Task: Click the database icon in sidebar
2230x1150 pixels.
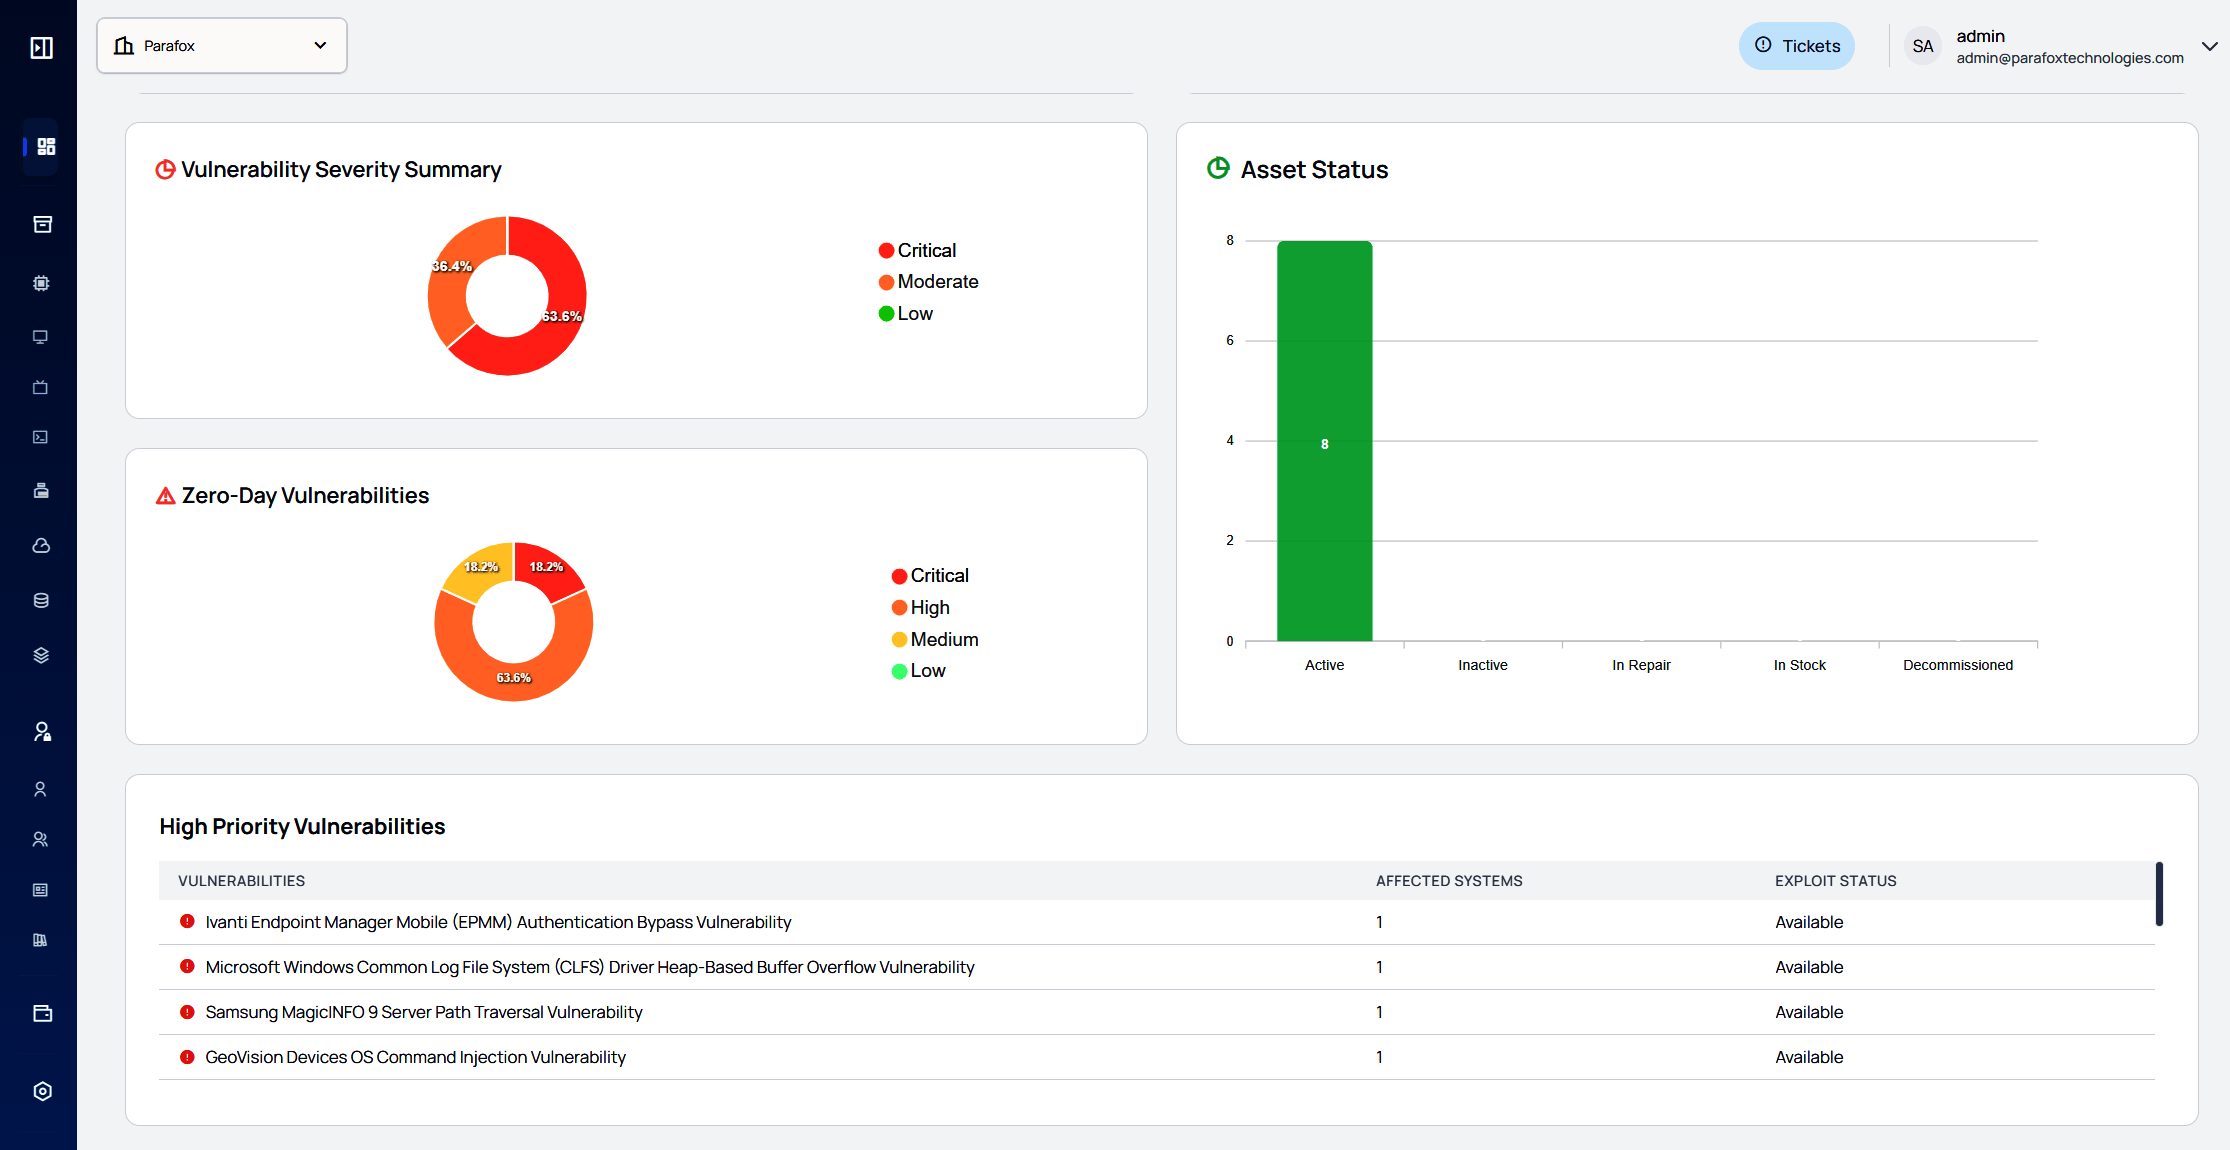Action: click(x=41, y=600)
